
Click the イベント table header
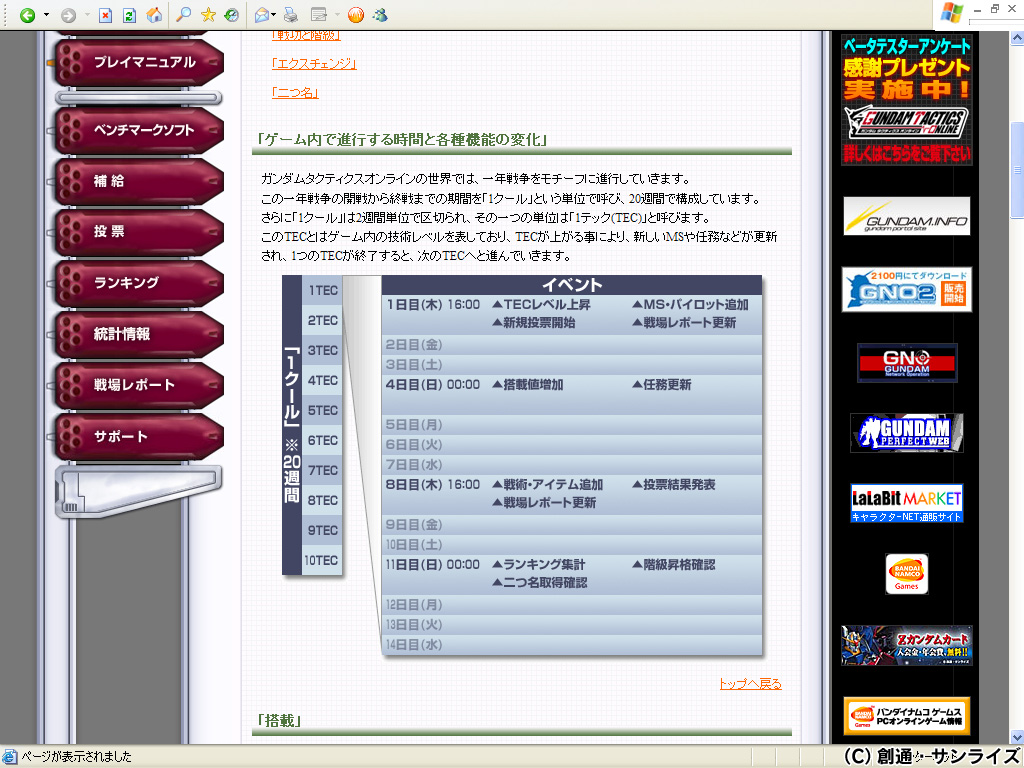(572, 285)
